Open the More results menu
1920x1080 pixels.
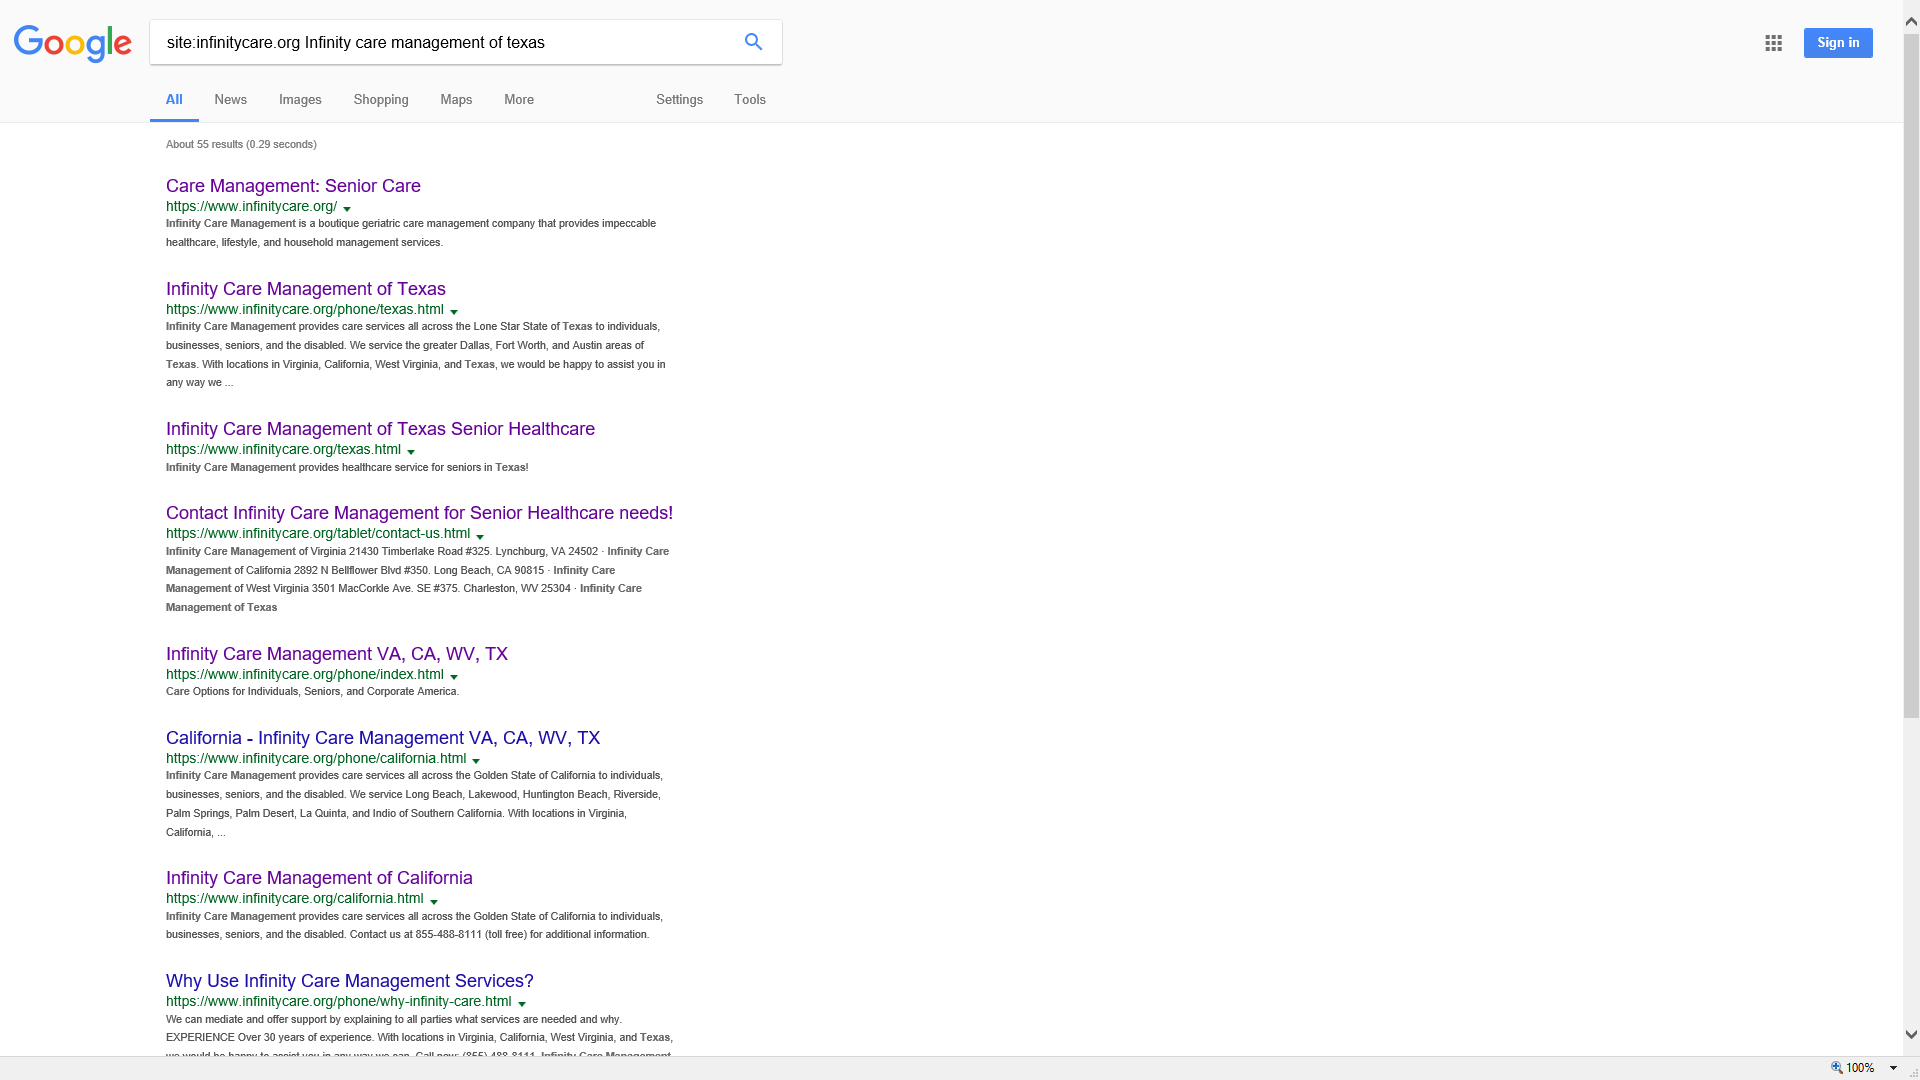coord(518,100)
